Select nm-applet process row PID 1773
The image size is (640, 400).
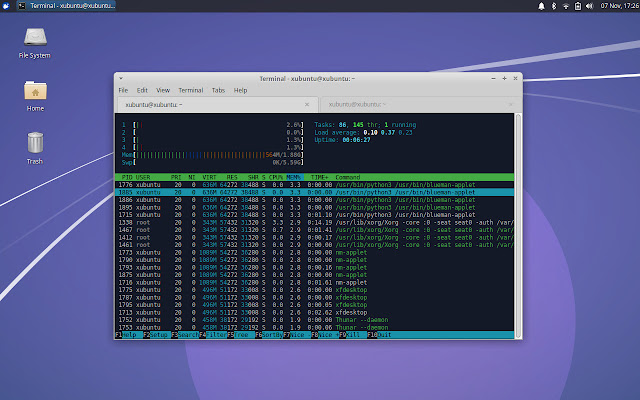314,253
